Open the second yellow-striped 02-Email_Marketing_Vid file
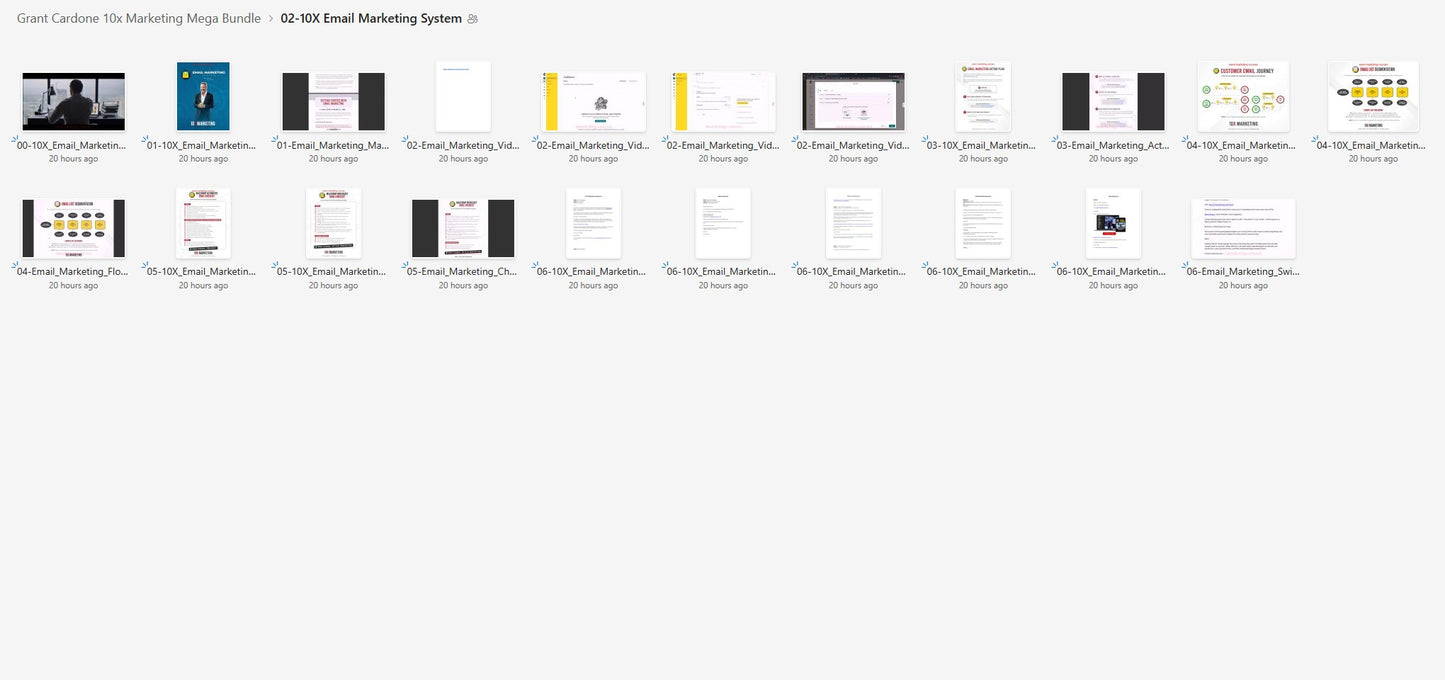The width and height of the screenshot is (1445, 680). click(723, 97)
